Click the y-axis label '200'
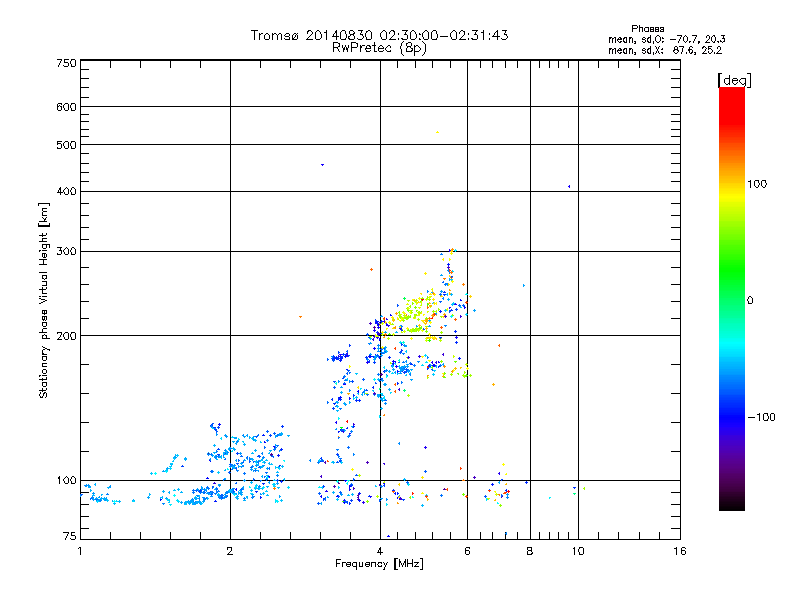Viewport: 800px width, 600px height. pyautogui.click(x=66, y=336)
